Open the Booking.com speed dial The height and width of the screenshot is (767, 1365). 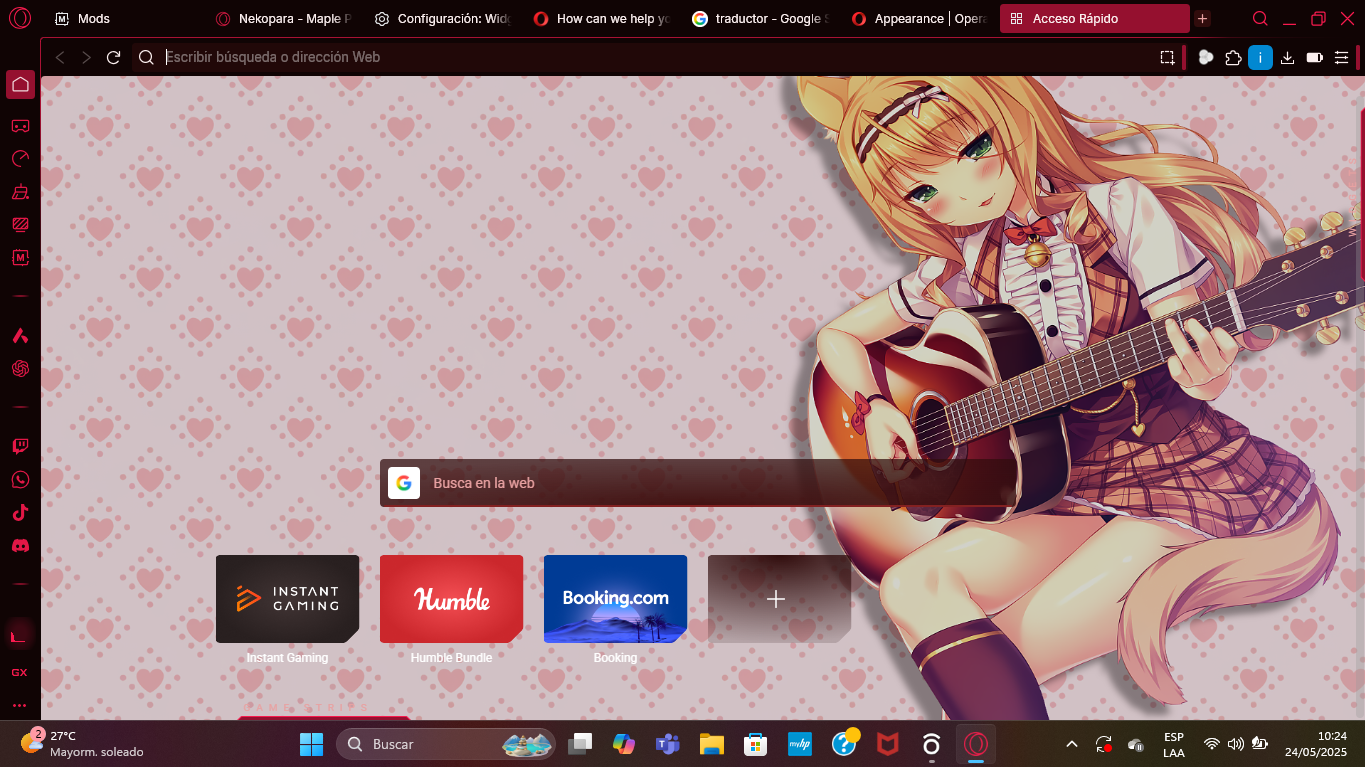(615, 599)
